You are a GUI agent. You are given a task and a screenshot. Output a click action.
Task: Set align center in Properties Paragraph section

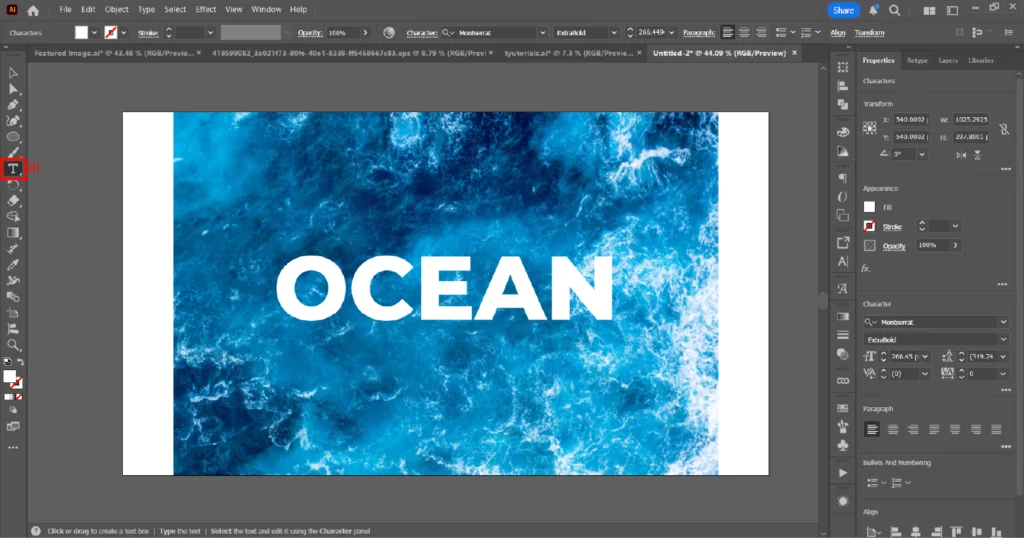(x=893, y=430)
